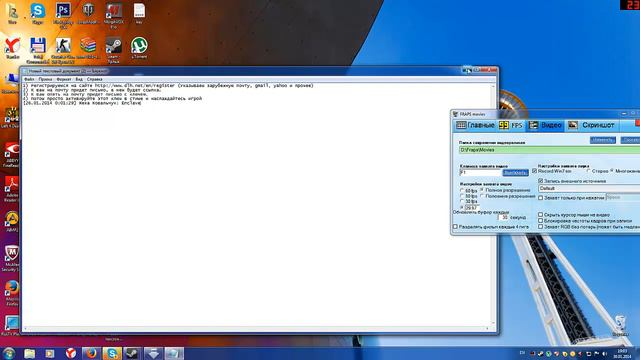Click the buffer update seconds field
Screen dimensions: 640x360
[503, 218]
